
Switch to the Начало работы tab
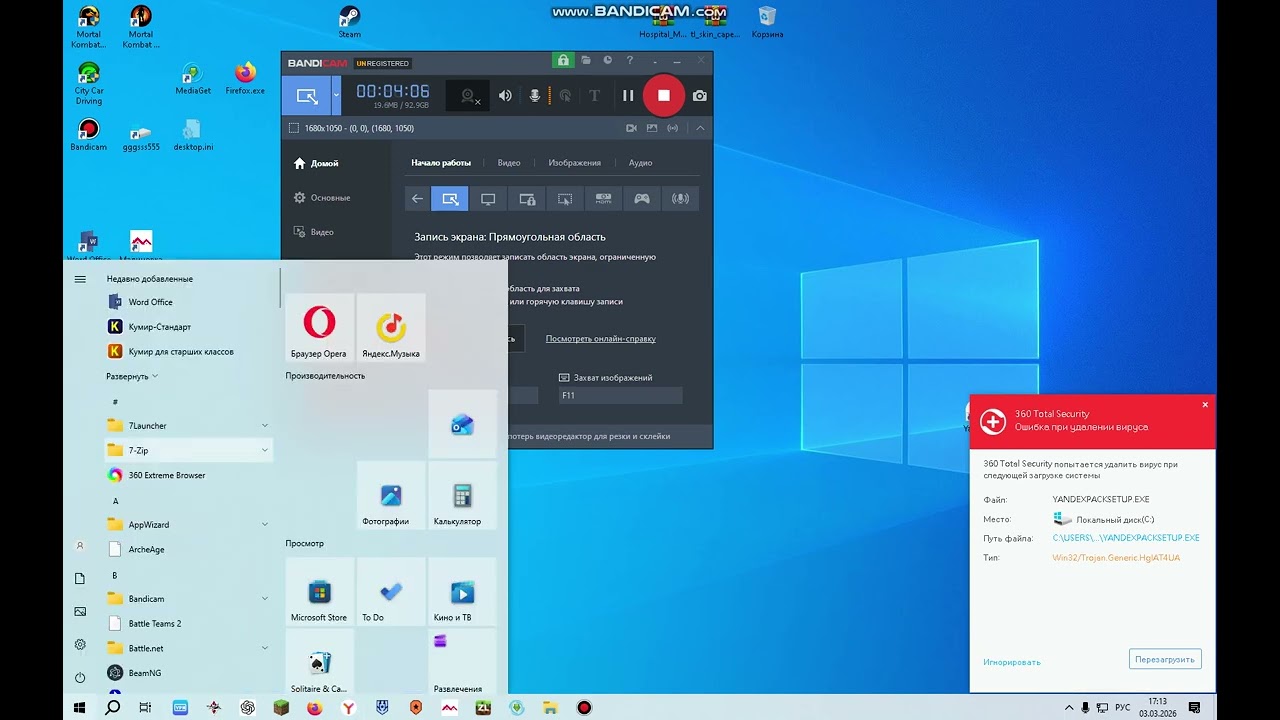click(x=441, y=163)
